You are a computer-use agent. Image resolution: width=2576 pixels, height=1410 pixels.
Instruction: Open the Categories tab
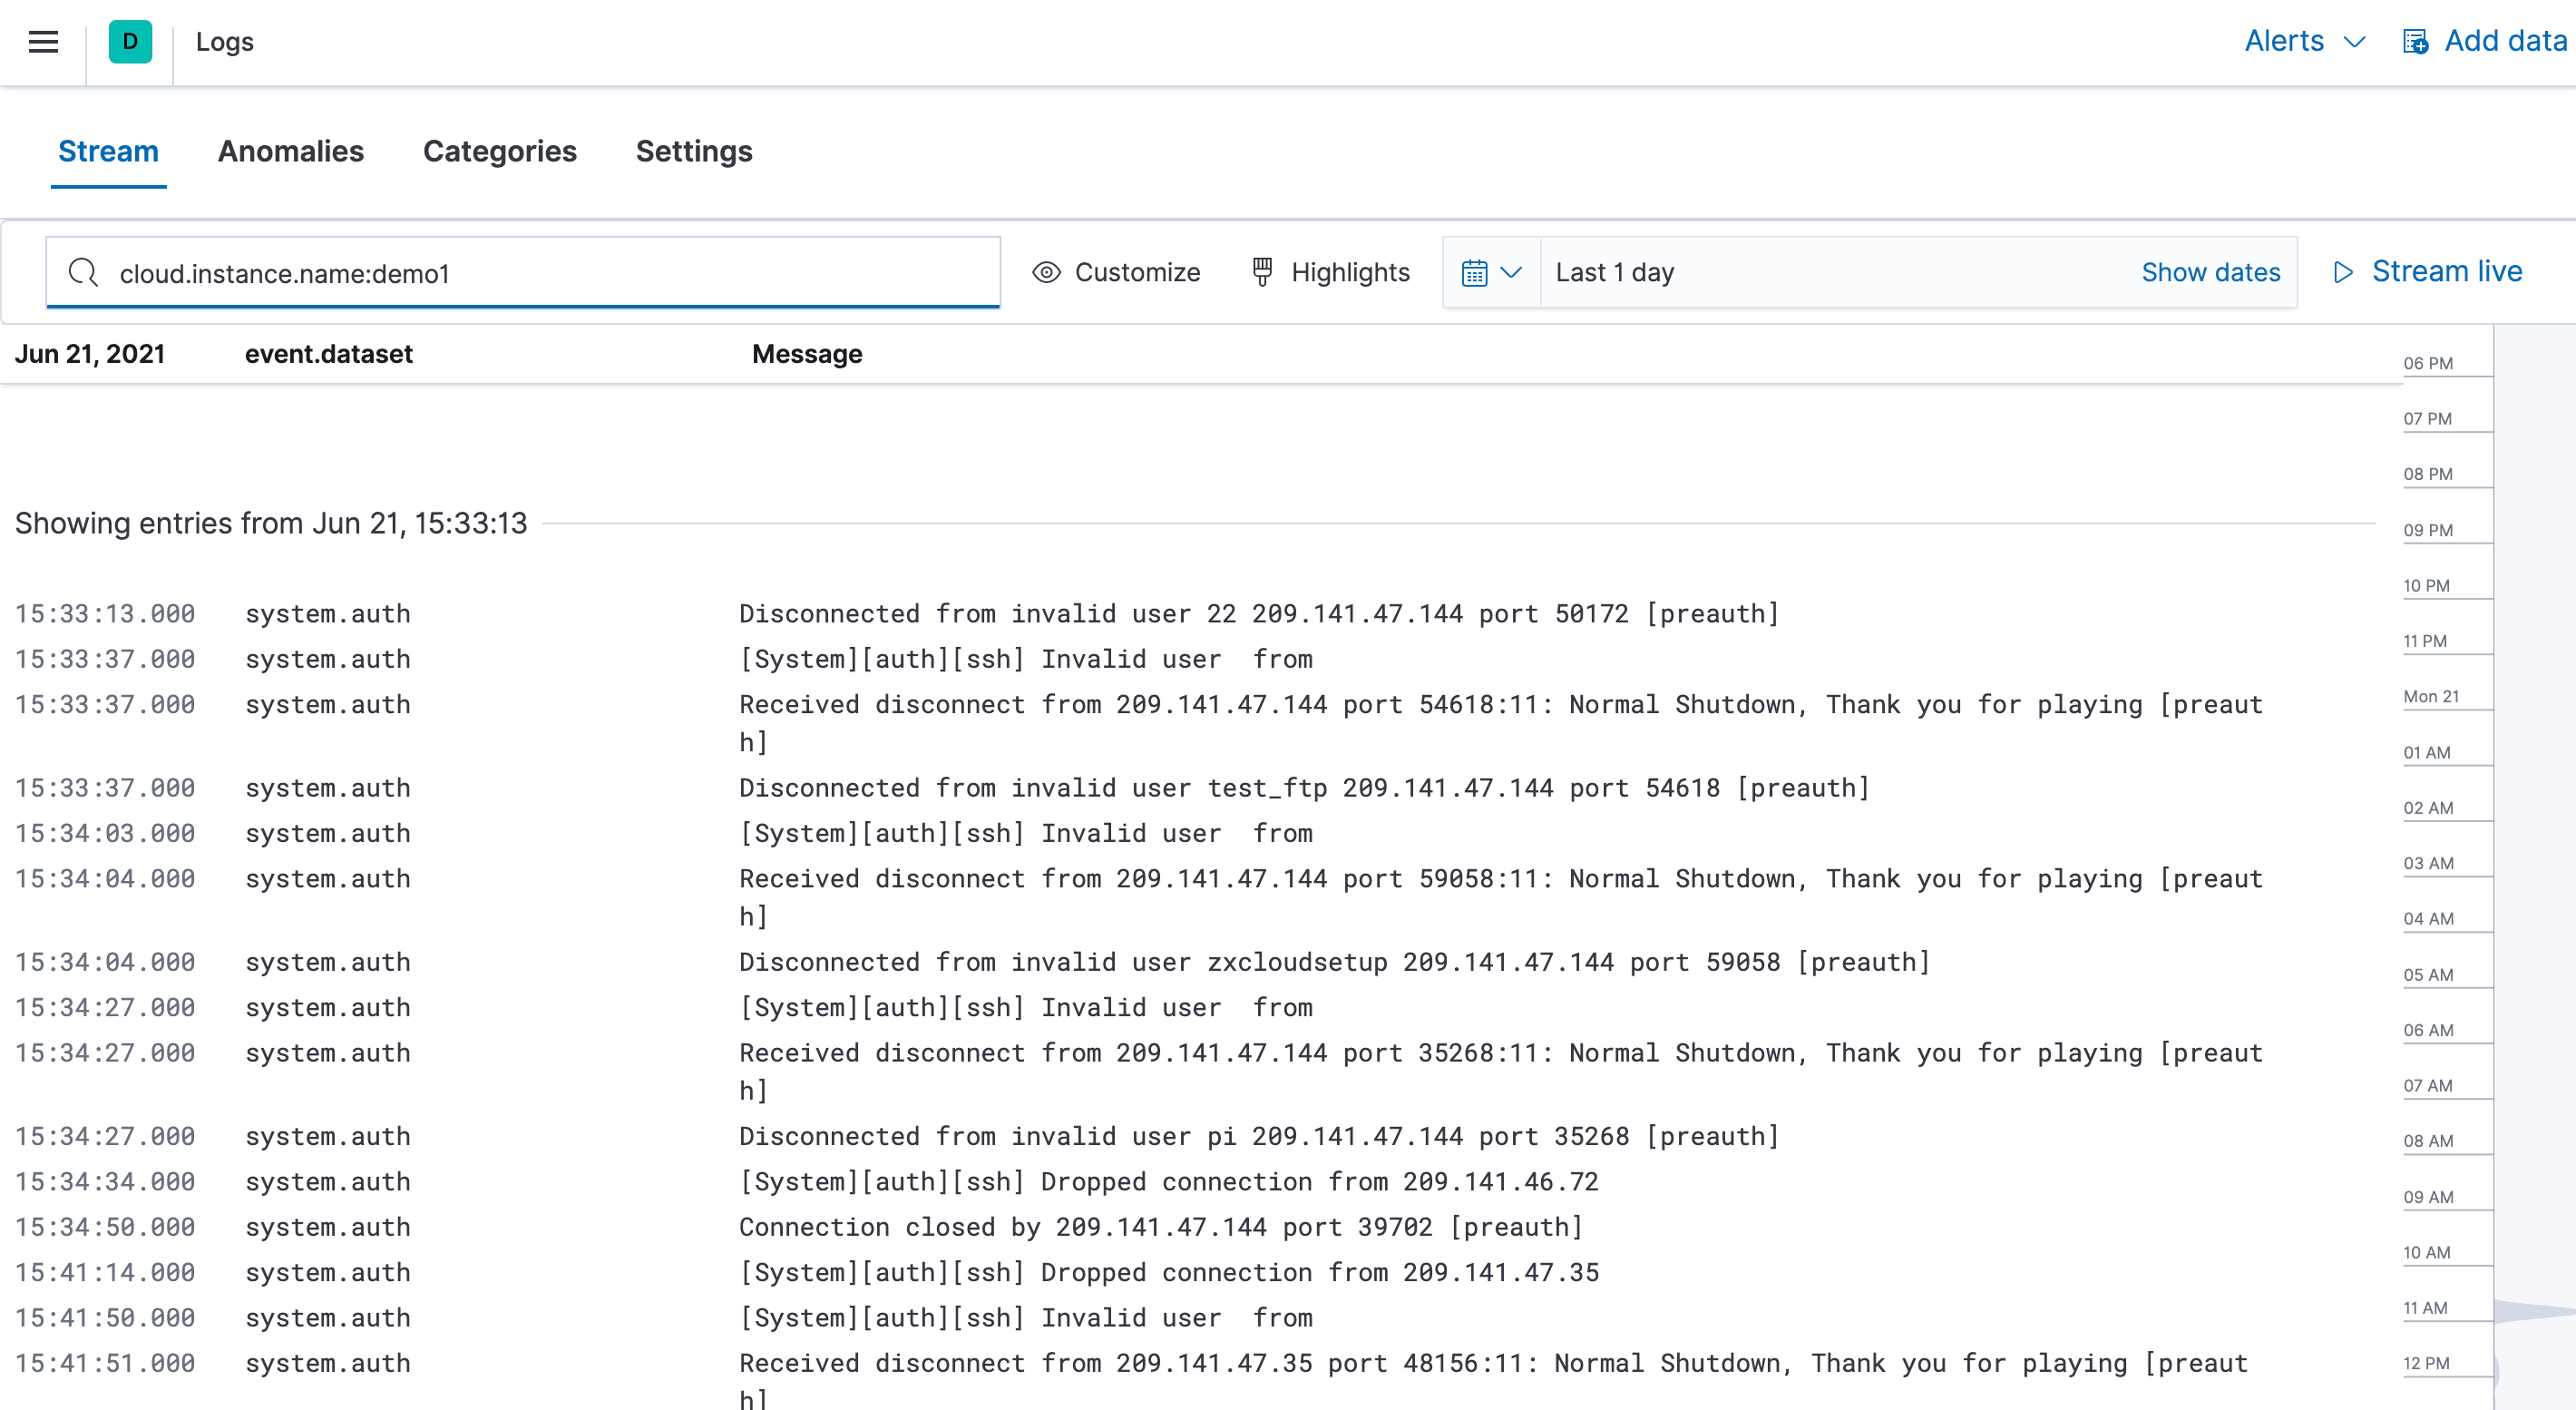(x=500, y=151)
